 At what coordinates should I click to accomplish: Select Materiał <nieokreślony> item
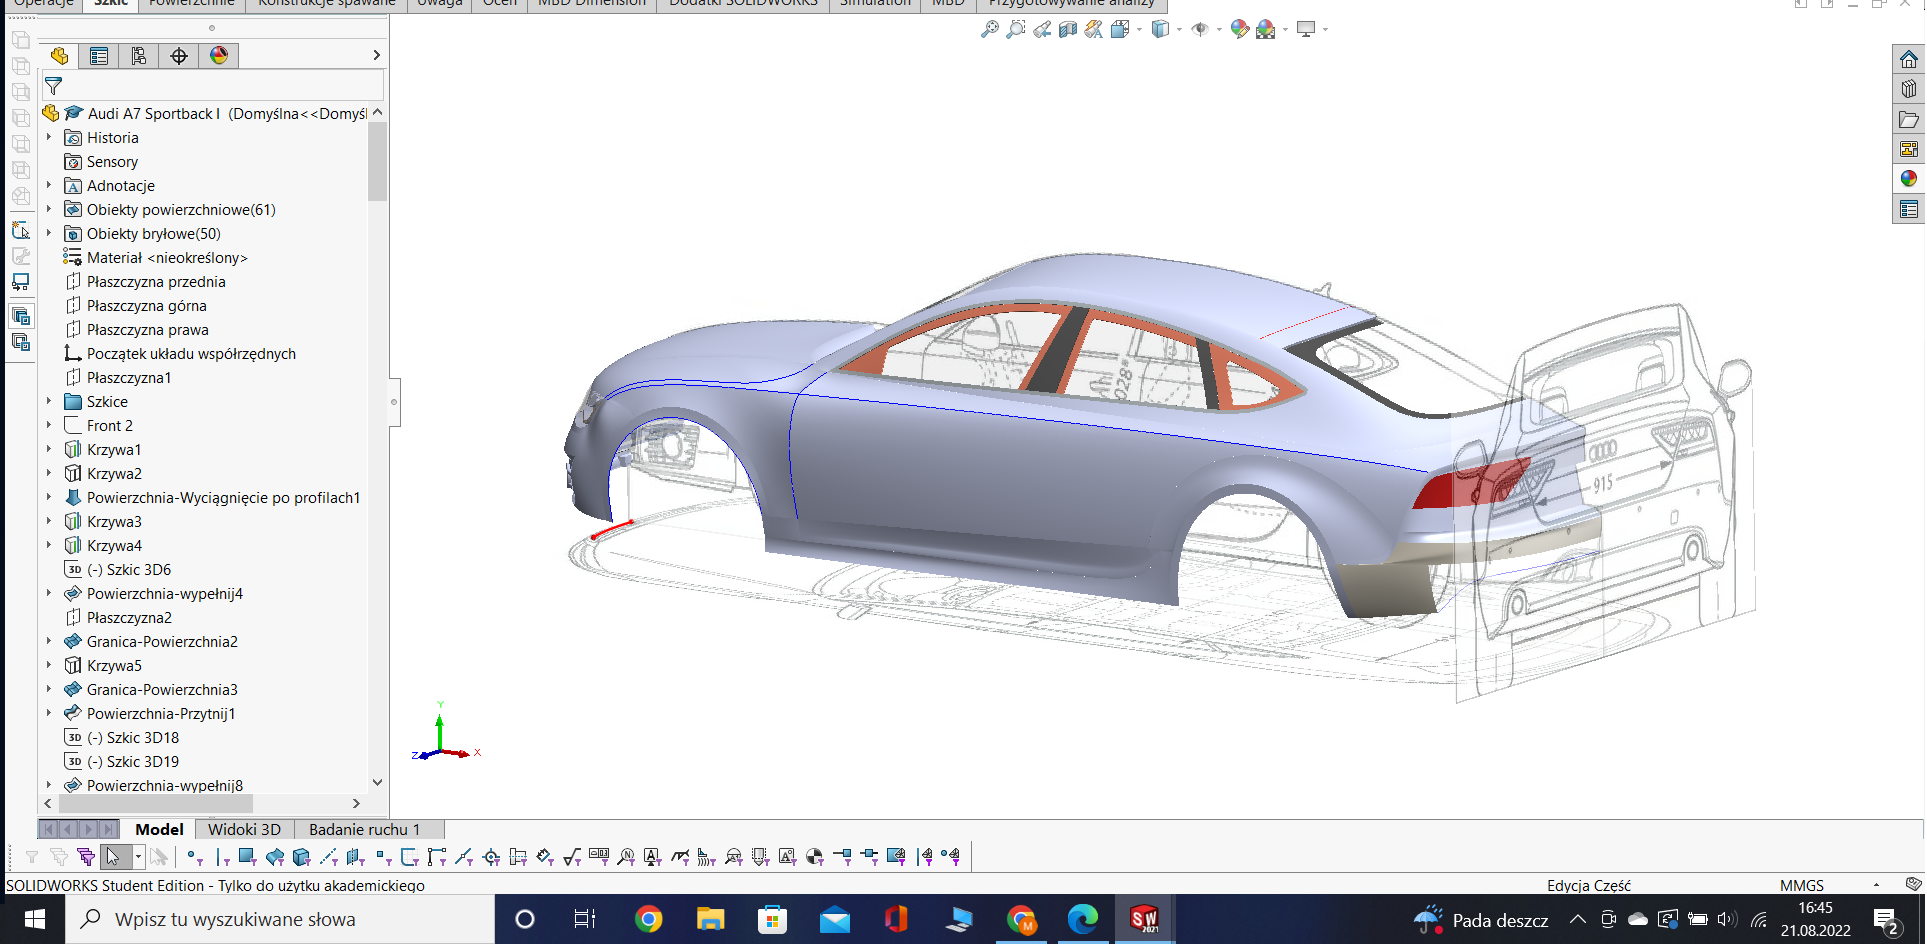[x=156, y=257]
